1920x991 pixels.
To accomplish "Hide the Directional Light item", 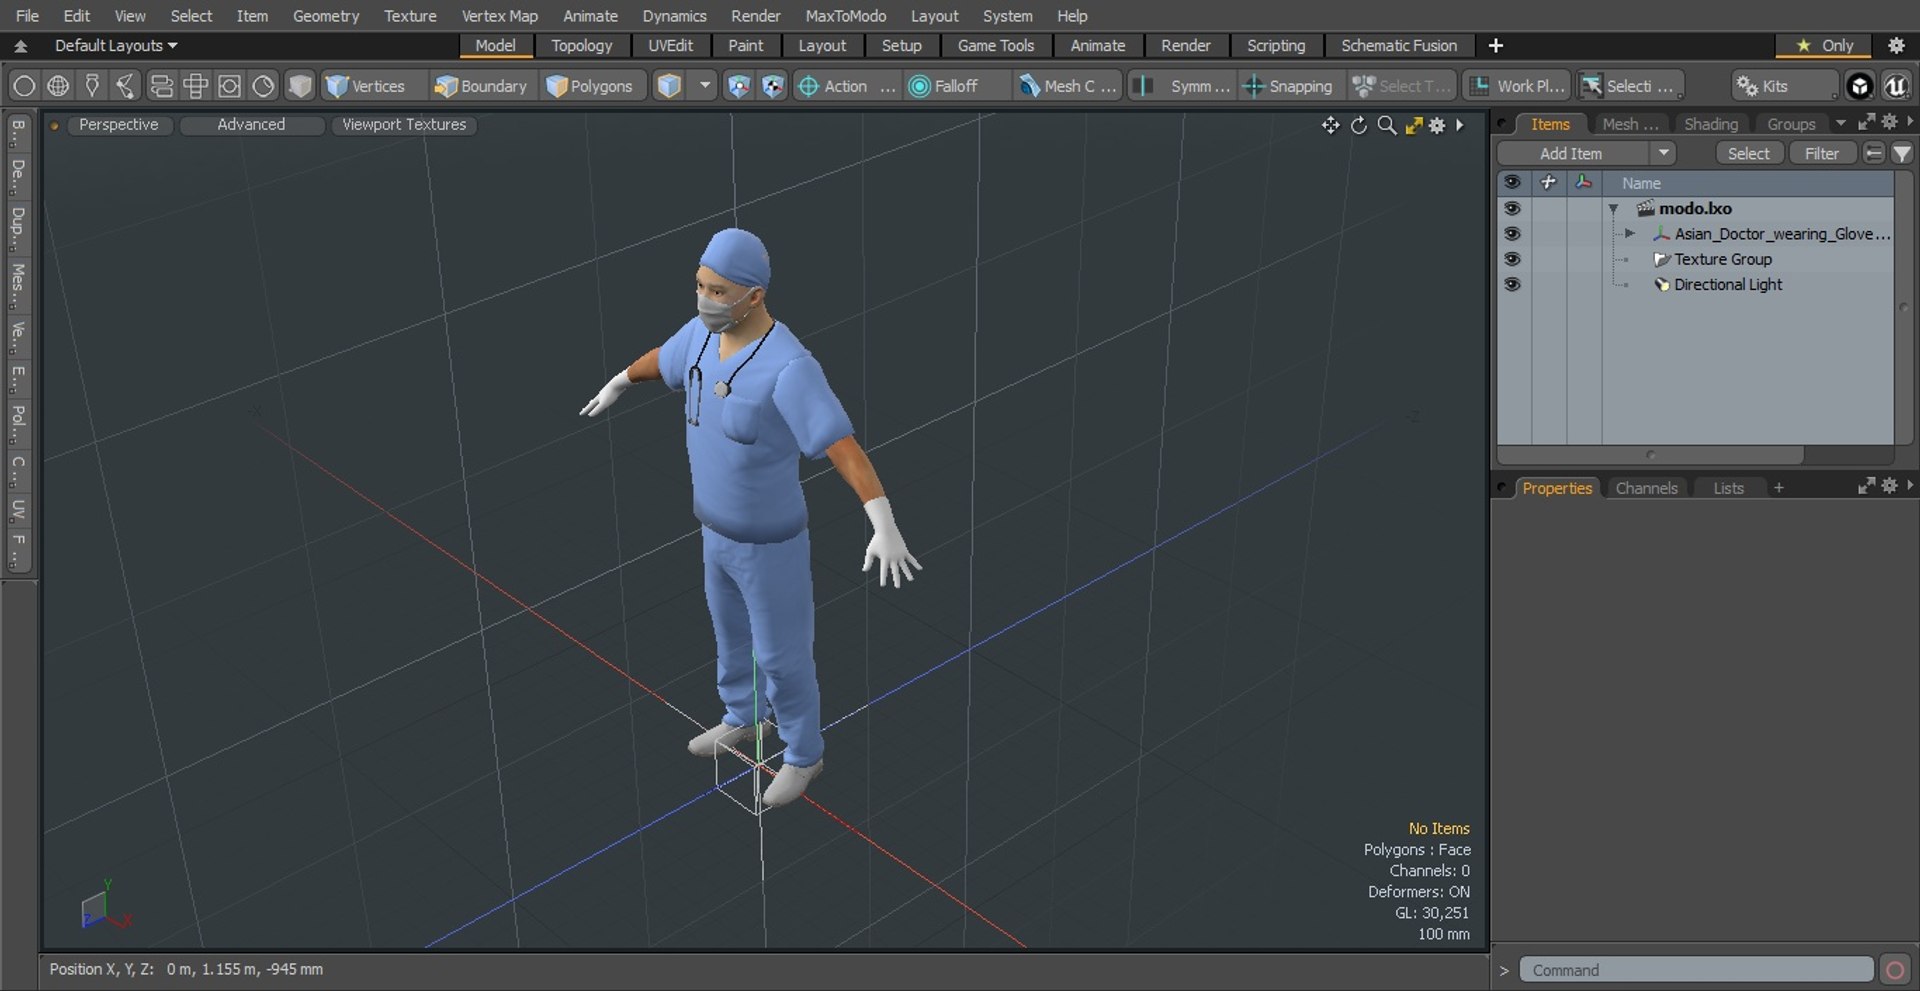I will 1512,284.
